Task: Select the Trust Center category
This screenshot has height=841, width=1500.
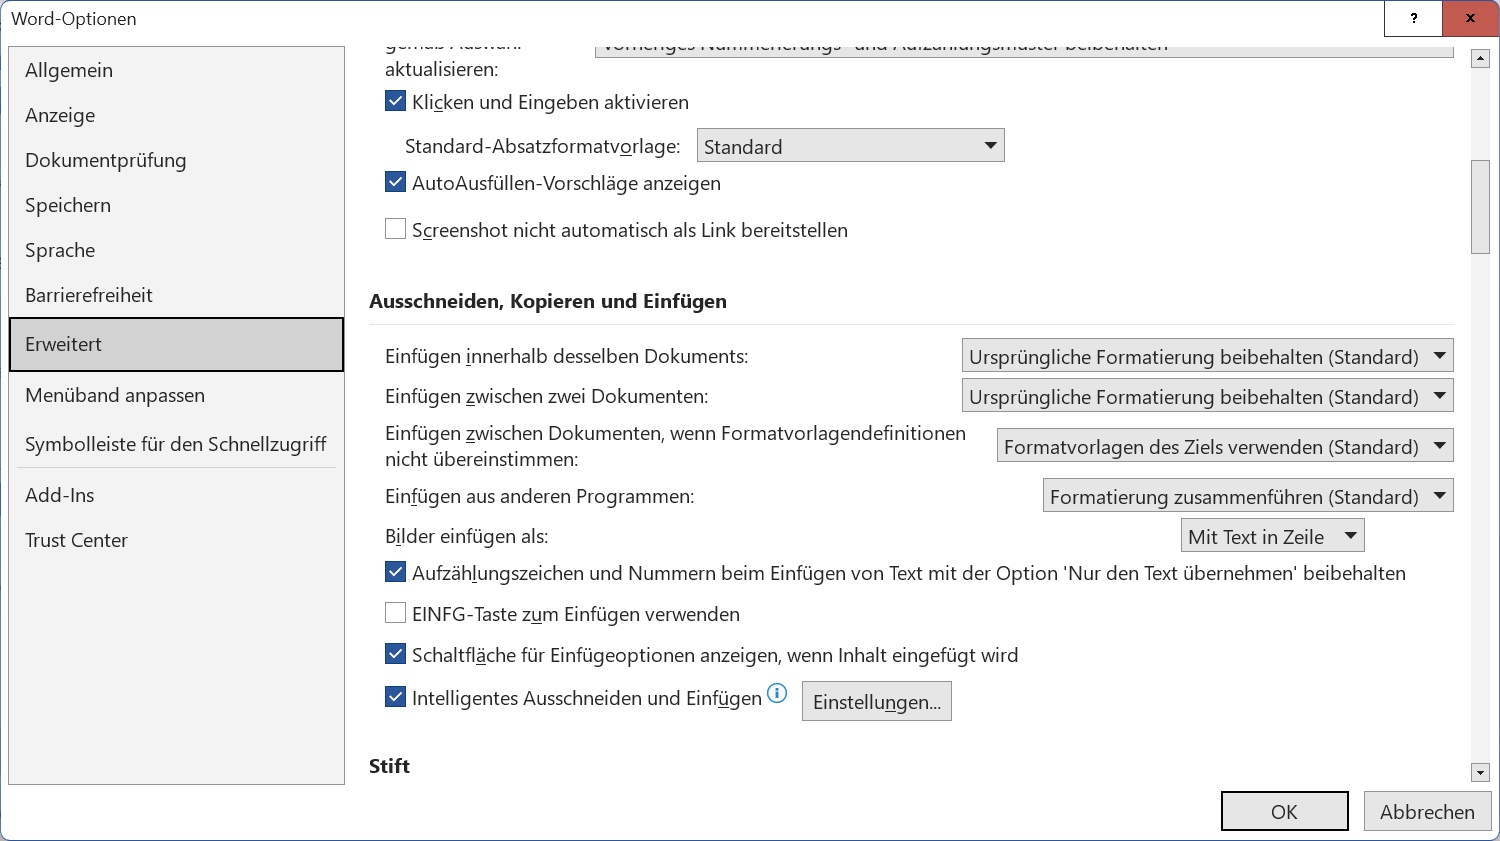Action: click(76, 540)
